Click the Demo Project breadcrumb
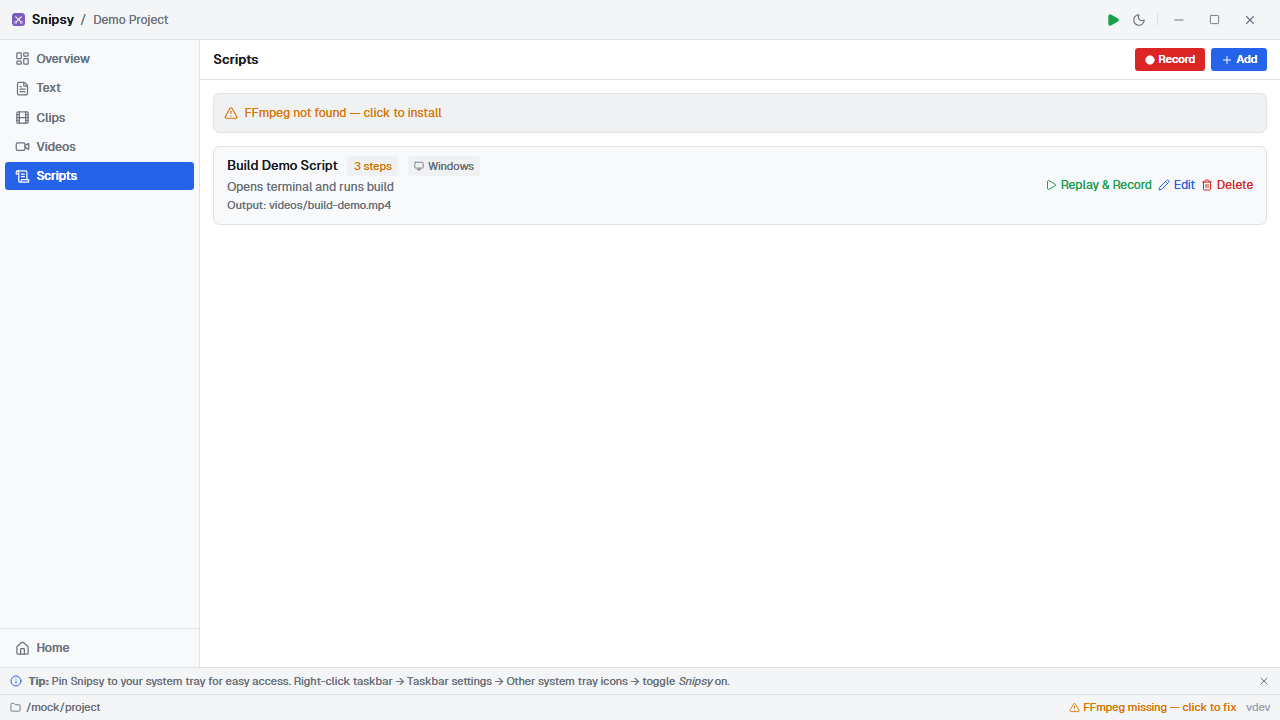 pyautogui.click(x=131, y=20)
